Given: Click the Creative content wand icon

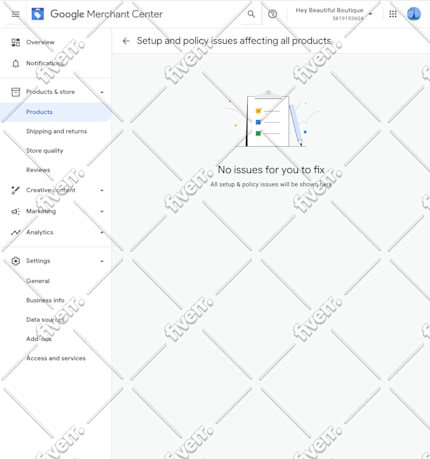Looking at the screenshot, I should 16,190.
